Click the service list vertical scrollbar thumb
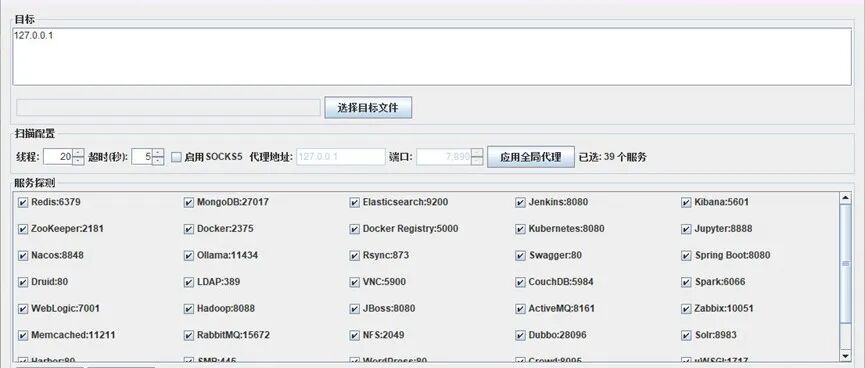The height and width of the screenshot is (368, 865). click(x=845, y=264)
